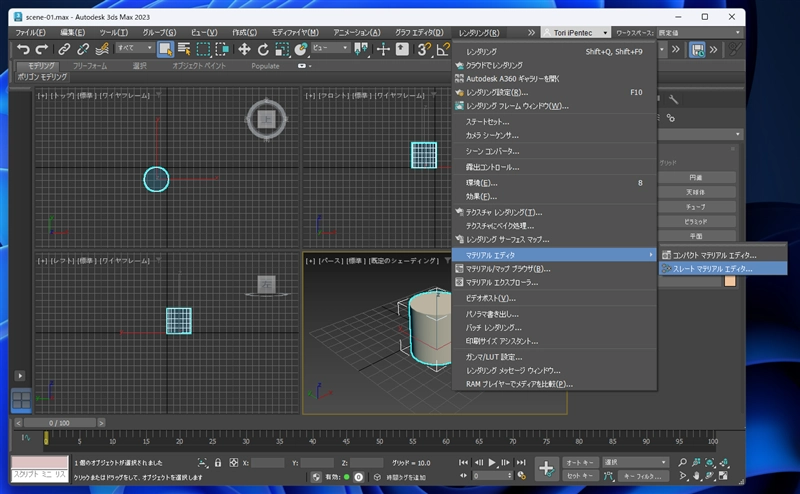Image resolution: width=800 pixels, height=494 pixels.
Task: Choose コンパクト マテリアル エディタ submenu entry
Action: pos(722,255)
